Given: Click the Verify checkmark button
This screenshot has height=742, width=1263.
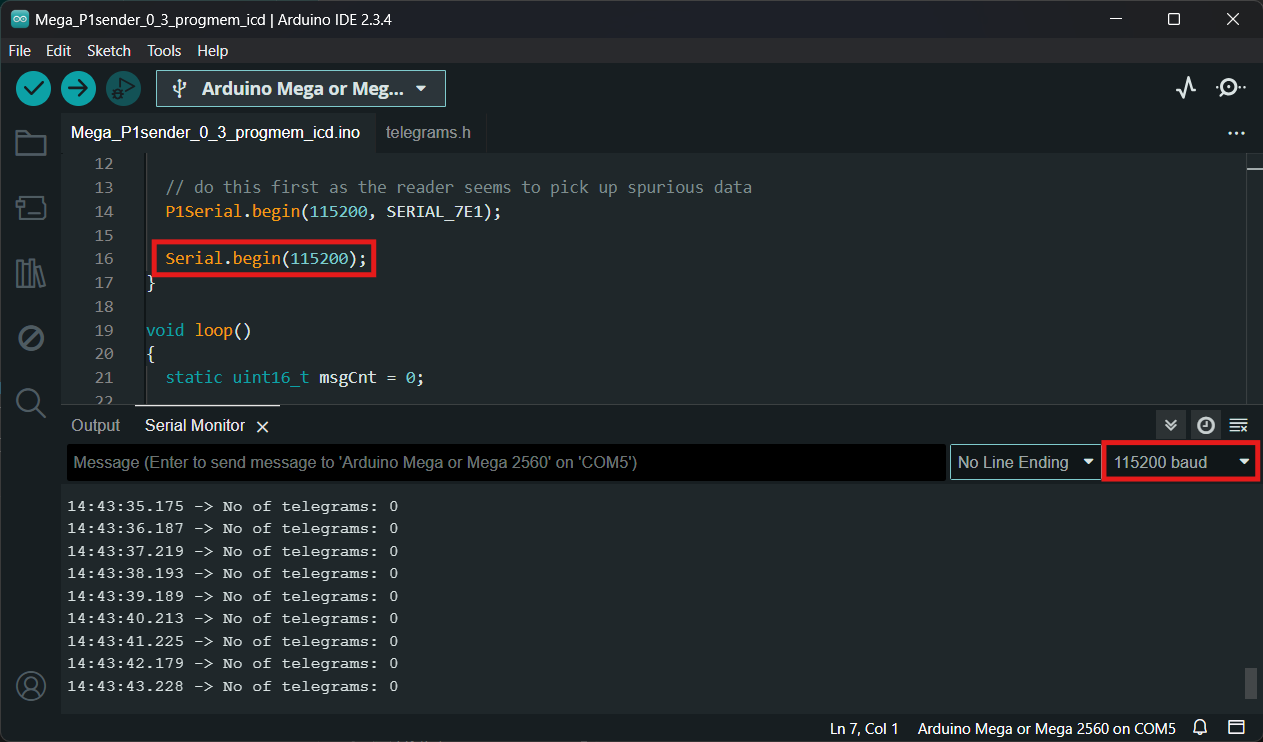Looking at the screenshot, I should (x=33, y=89).
